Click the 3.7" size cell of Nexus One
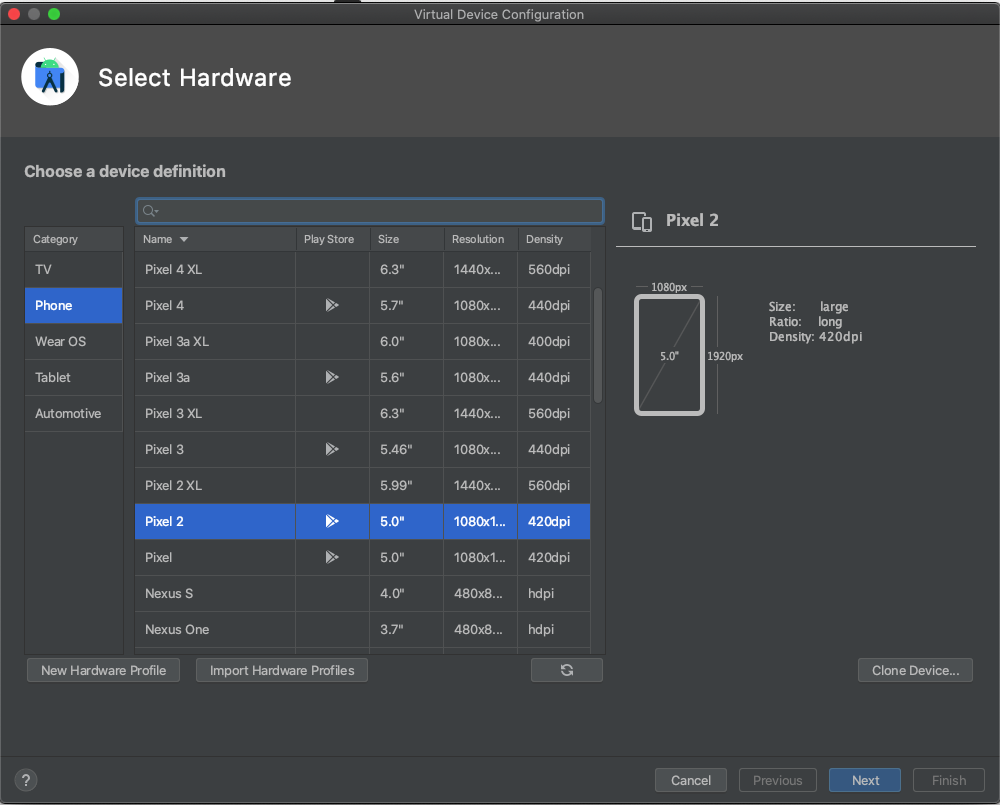The image size is (1000, 805). [x=406, y=630]
